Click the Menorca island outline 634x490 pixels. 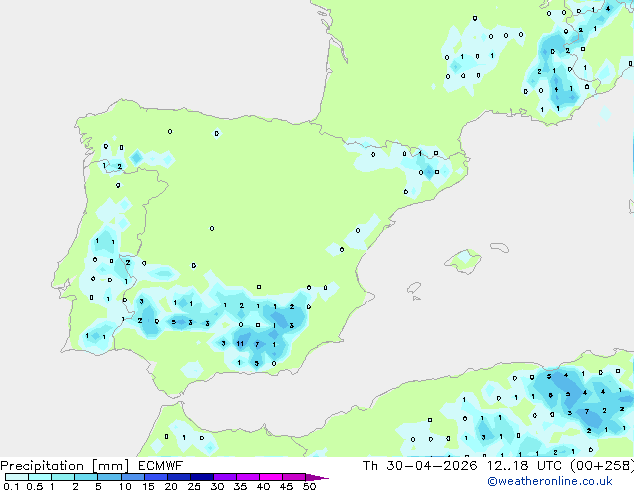point(499,247)
